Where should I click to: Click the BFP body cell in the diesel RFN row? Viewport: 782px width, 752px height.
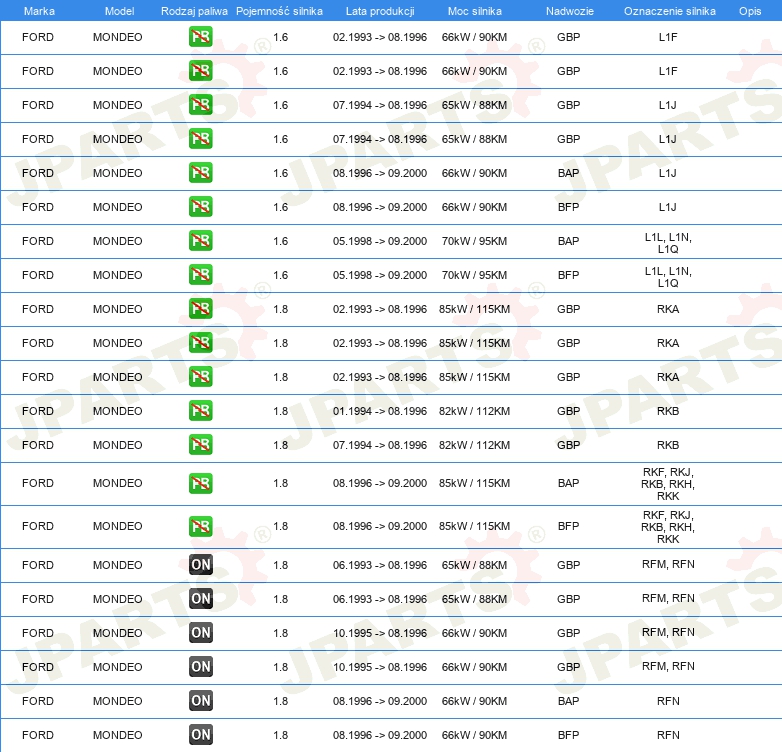pyautogui.click(x=569, y=735)
